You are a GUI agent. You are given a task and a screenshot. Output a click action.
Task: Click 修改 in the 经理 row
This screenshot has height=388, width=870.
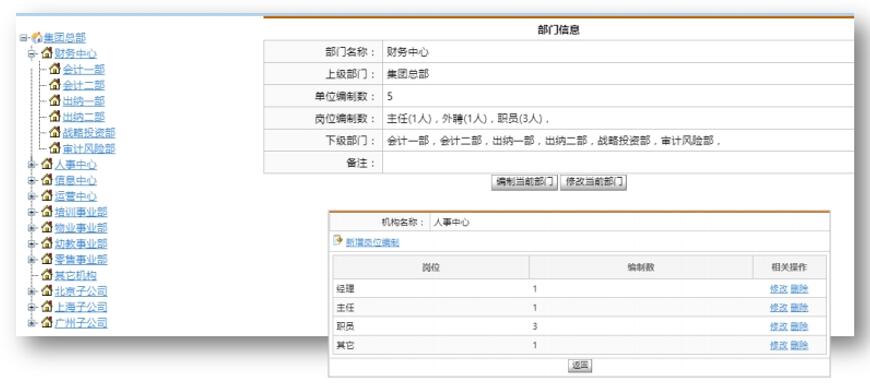tap(778, 289)
